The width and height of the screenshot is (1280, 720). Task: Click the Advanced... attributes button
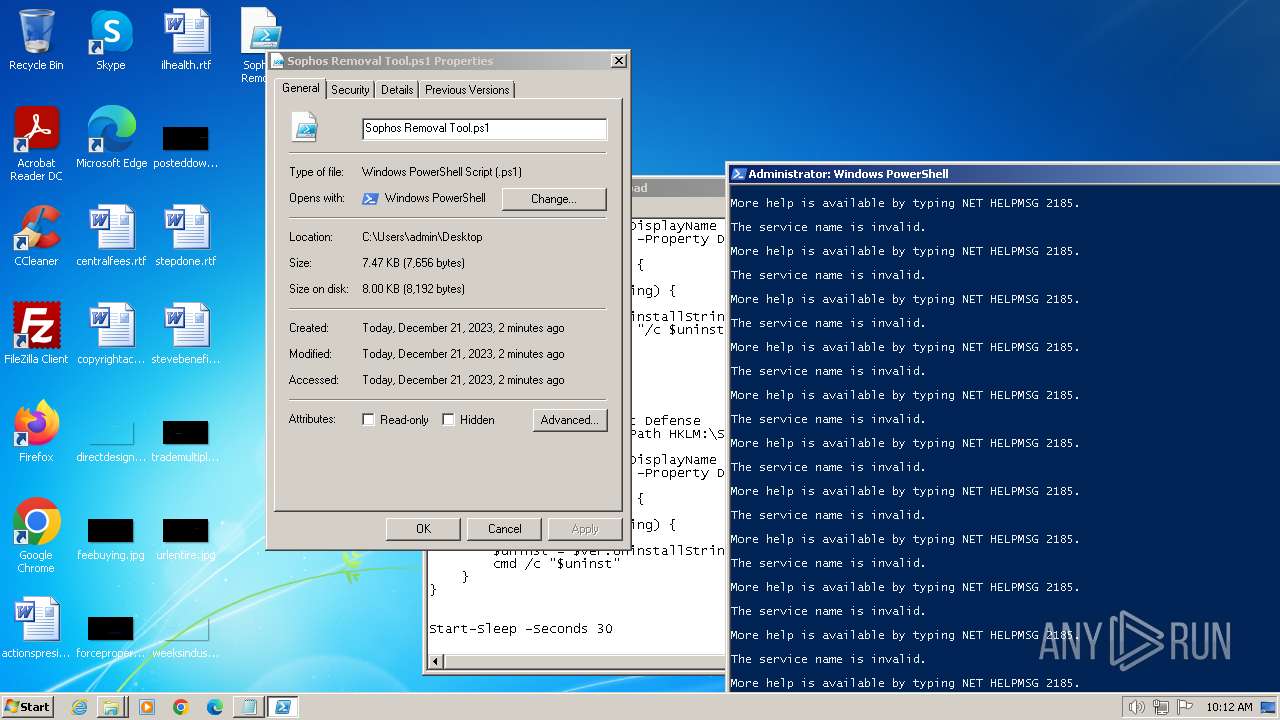(x=569, y=420)
